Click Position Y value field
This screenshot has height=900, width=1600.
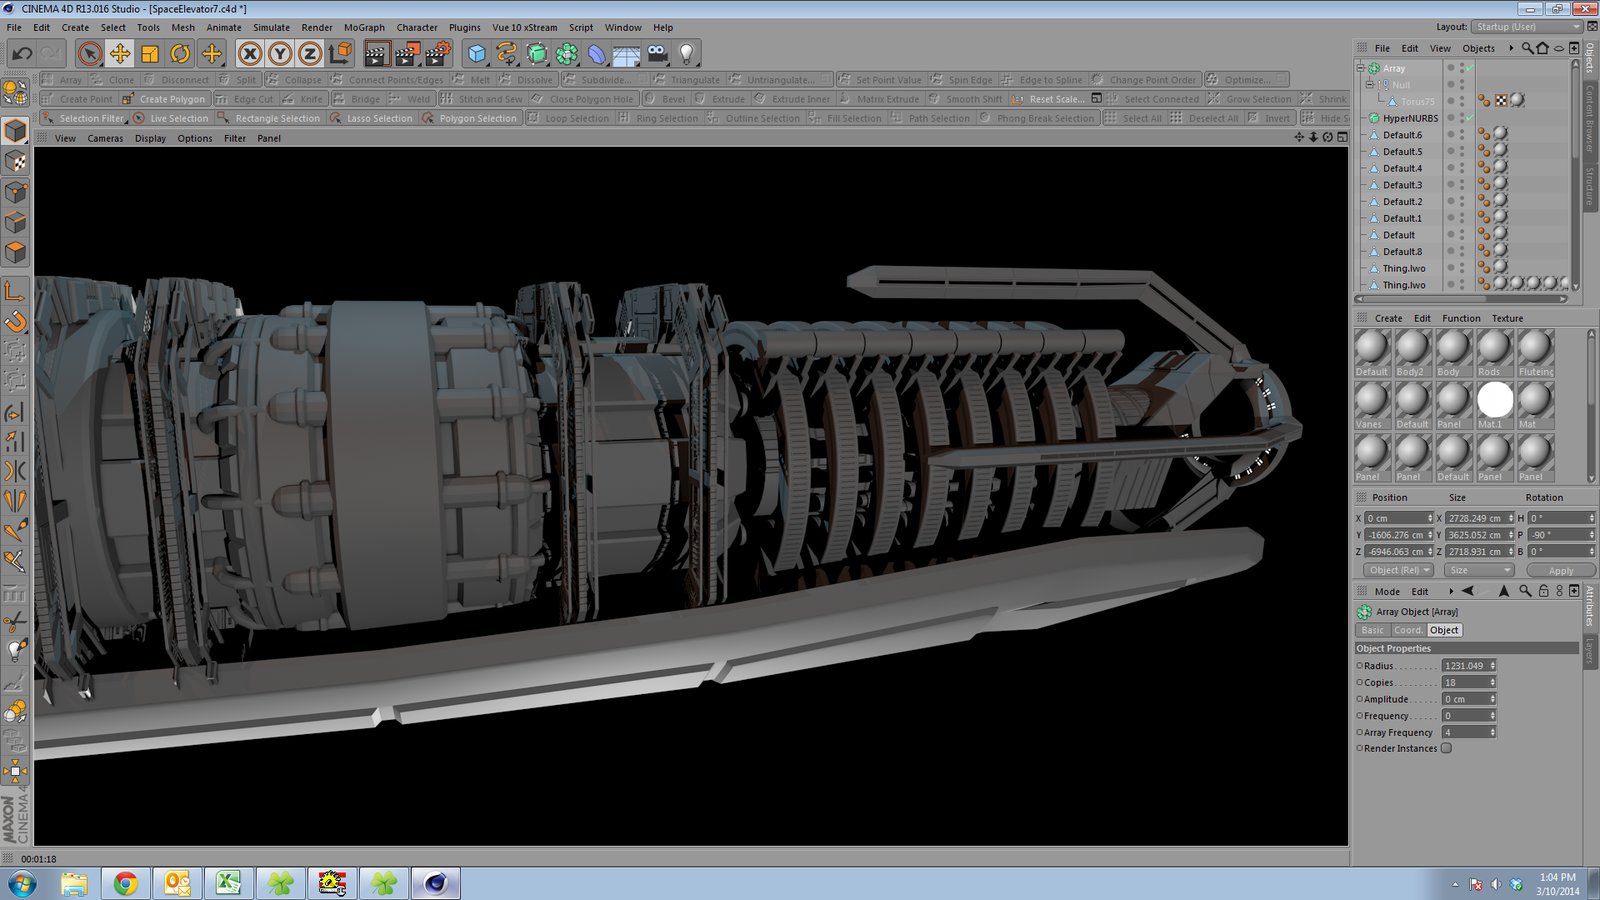(1399, 535)
